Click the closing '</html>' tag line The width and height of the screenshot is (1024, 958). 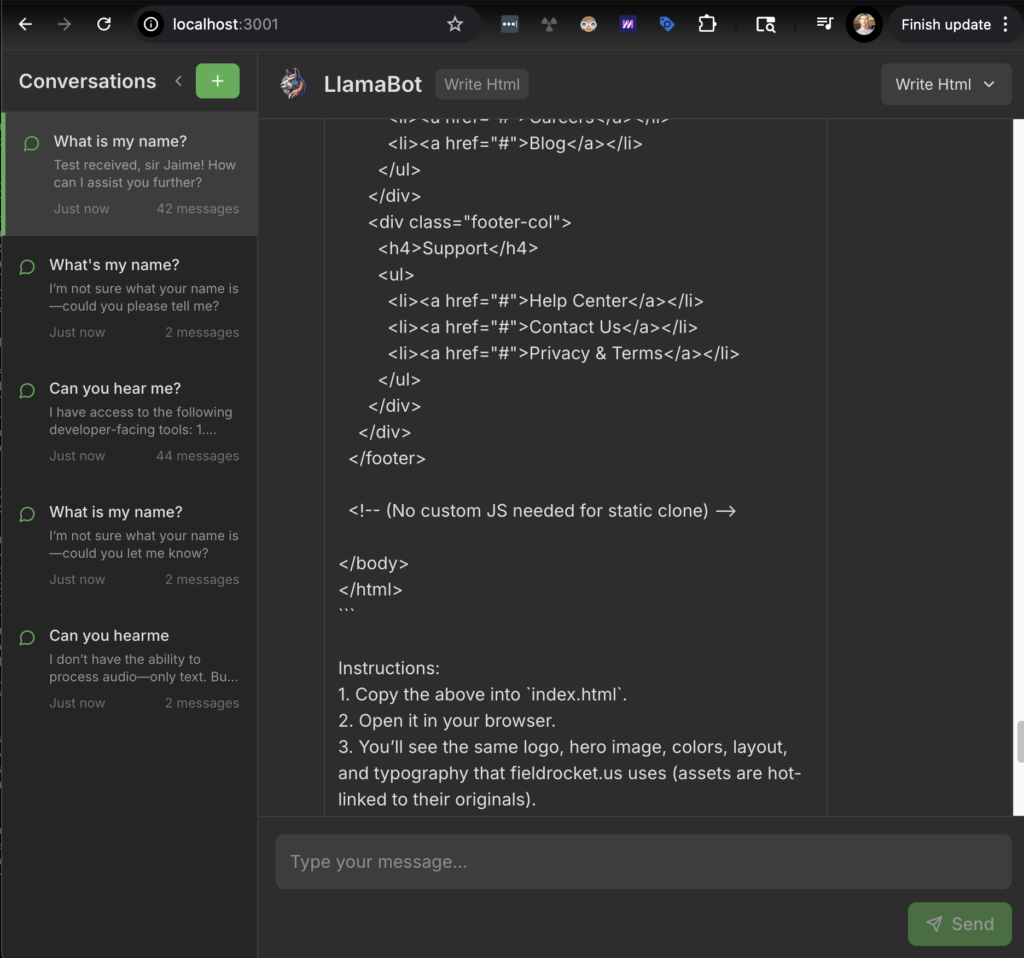click(370, 589)
